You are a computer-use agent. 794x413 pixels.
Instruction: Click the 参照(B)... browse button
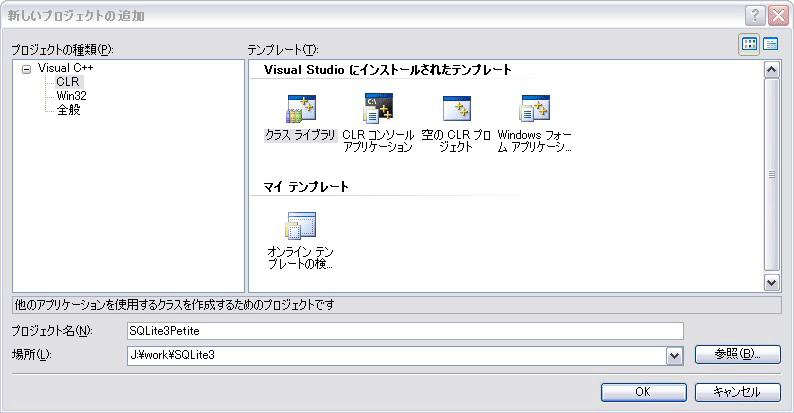pyautogui.click(x=737, y=354)
